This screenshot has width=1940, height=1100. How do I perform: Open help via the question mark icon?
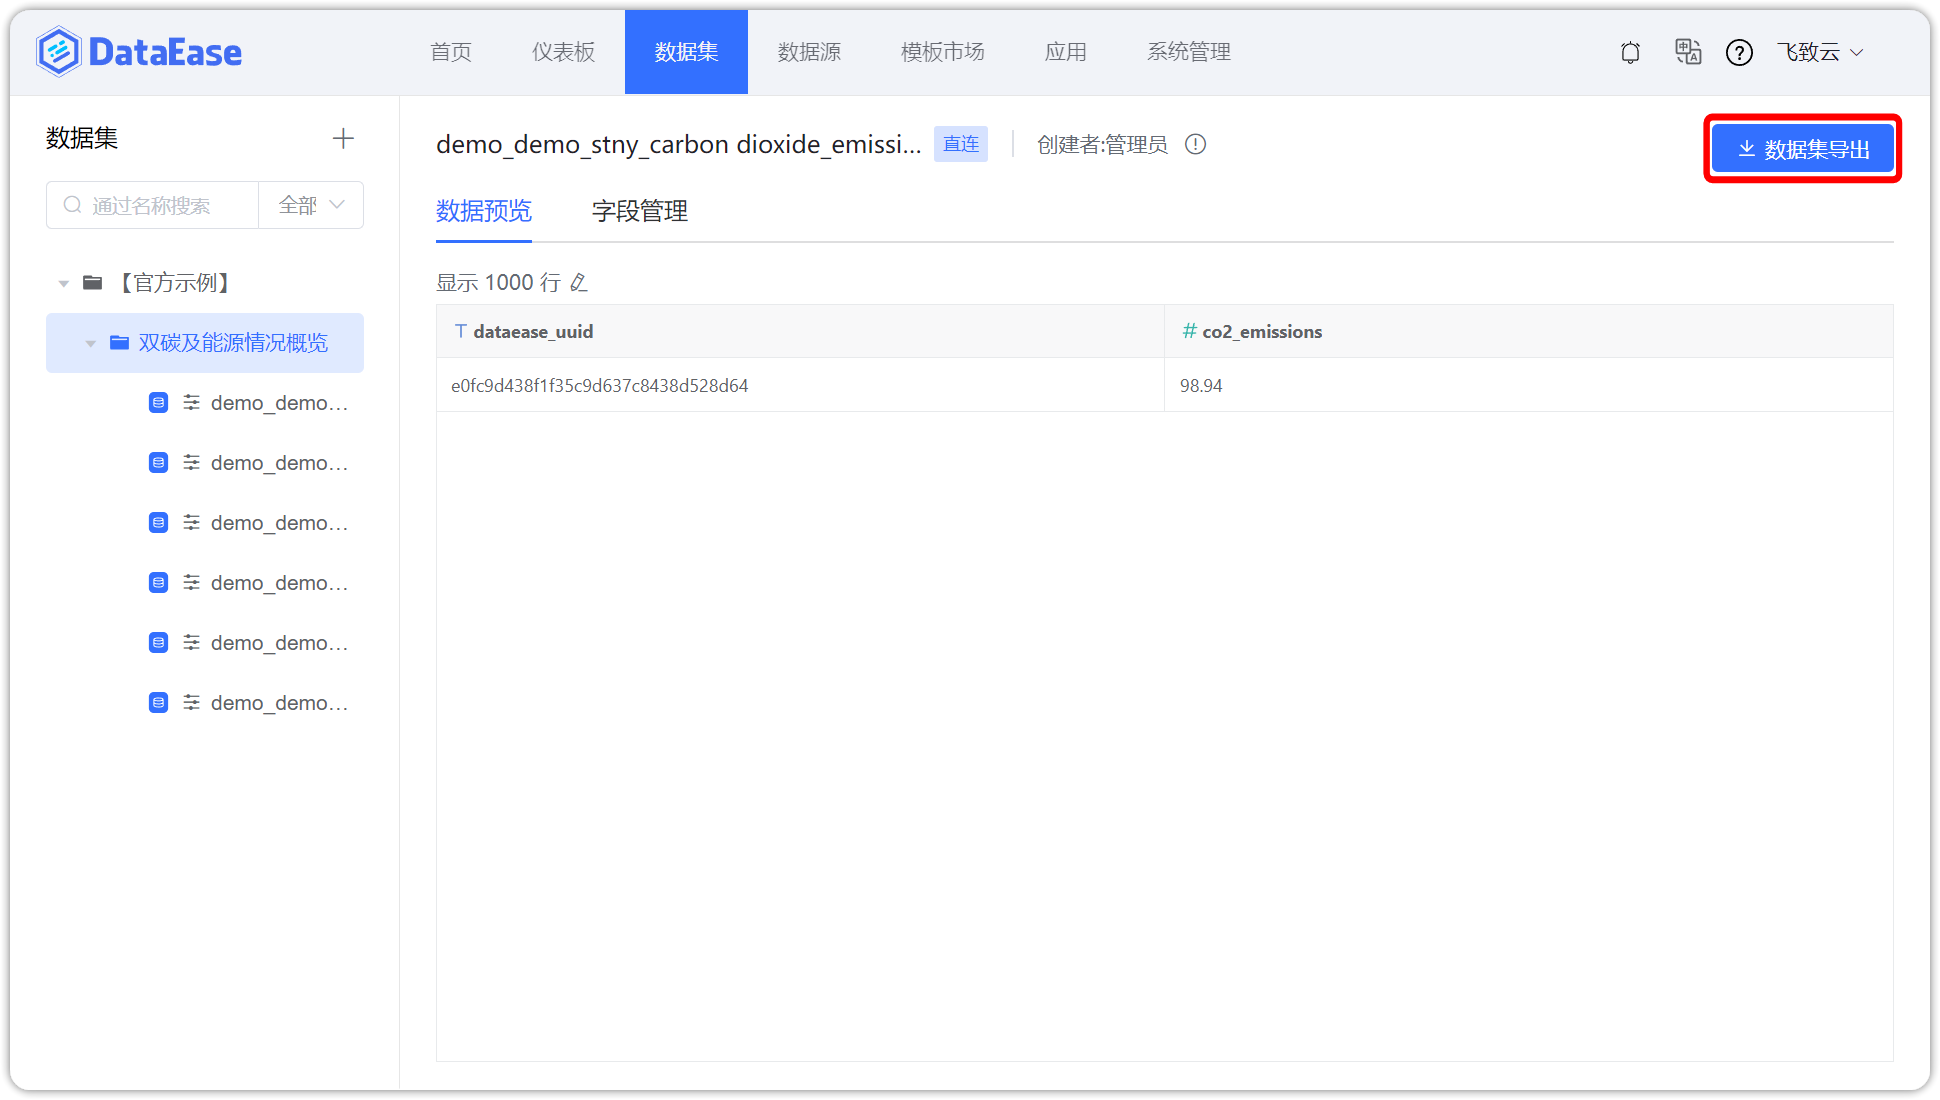click(1740, 52)
